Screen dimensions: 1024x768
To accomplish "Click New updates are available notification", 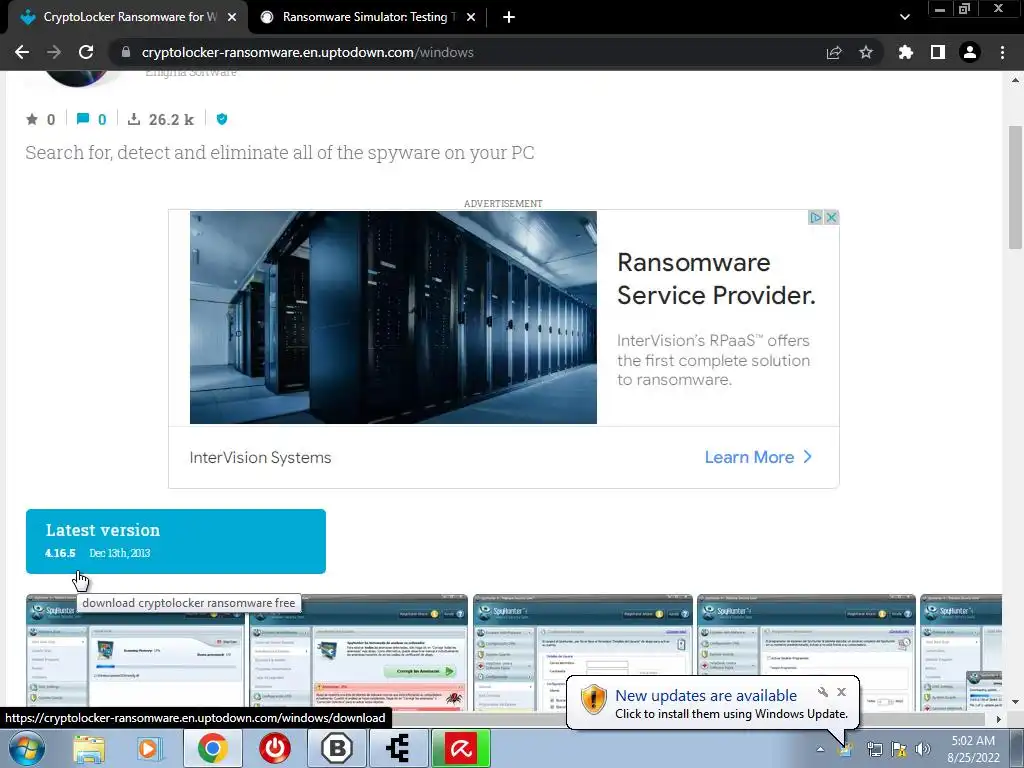I will tap(706, 696).
